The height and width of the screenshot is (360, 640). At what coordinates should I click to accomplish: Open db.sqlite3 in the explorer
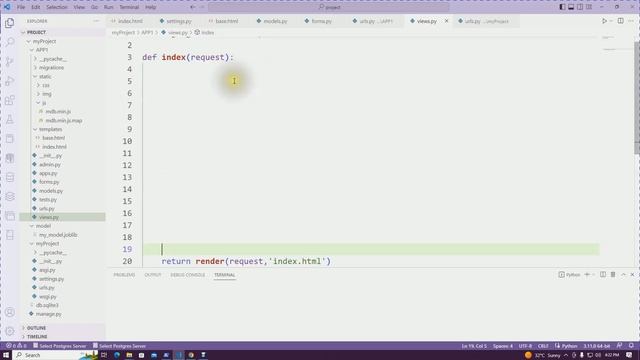click(47, 305)
